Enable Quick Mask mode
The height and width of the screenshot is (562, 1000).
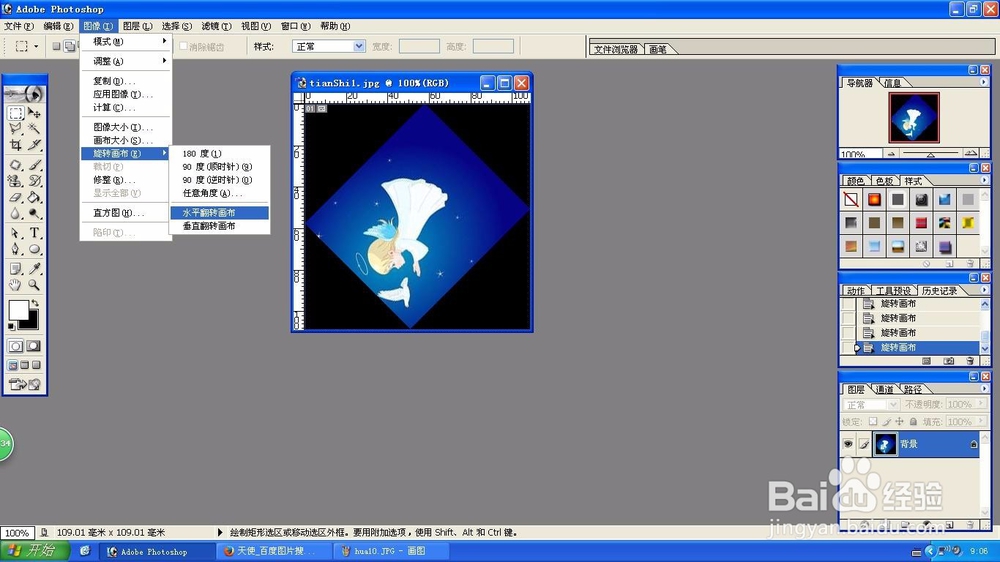click(x=34, y=346)
